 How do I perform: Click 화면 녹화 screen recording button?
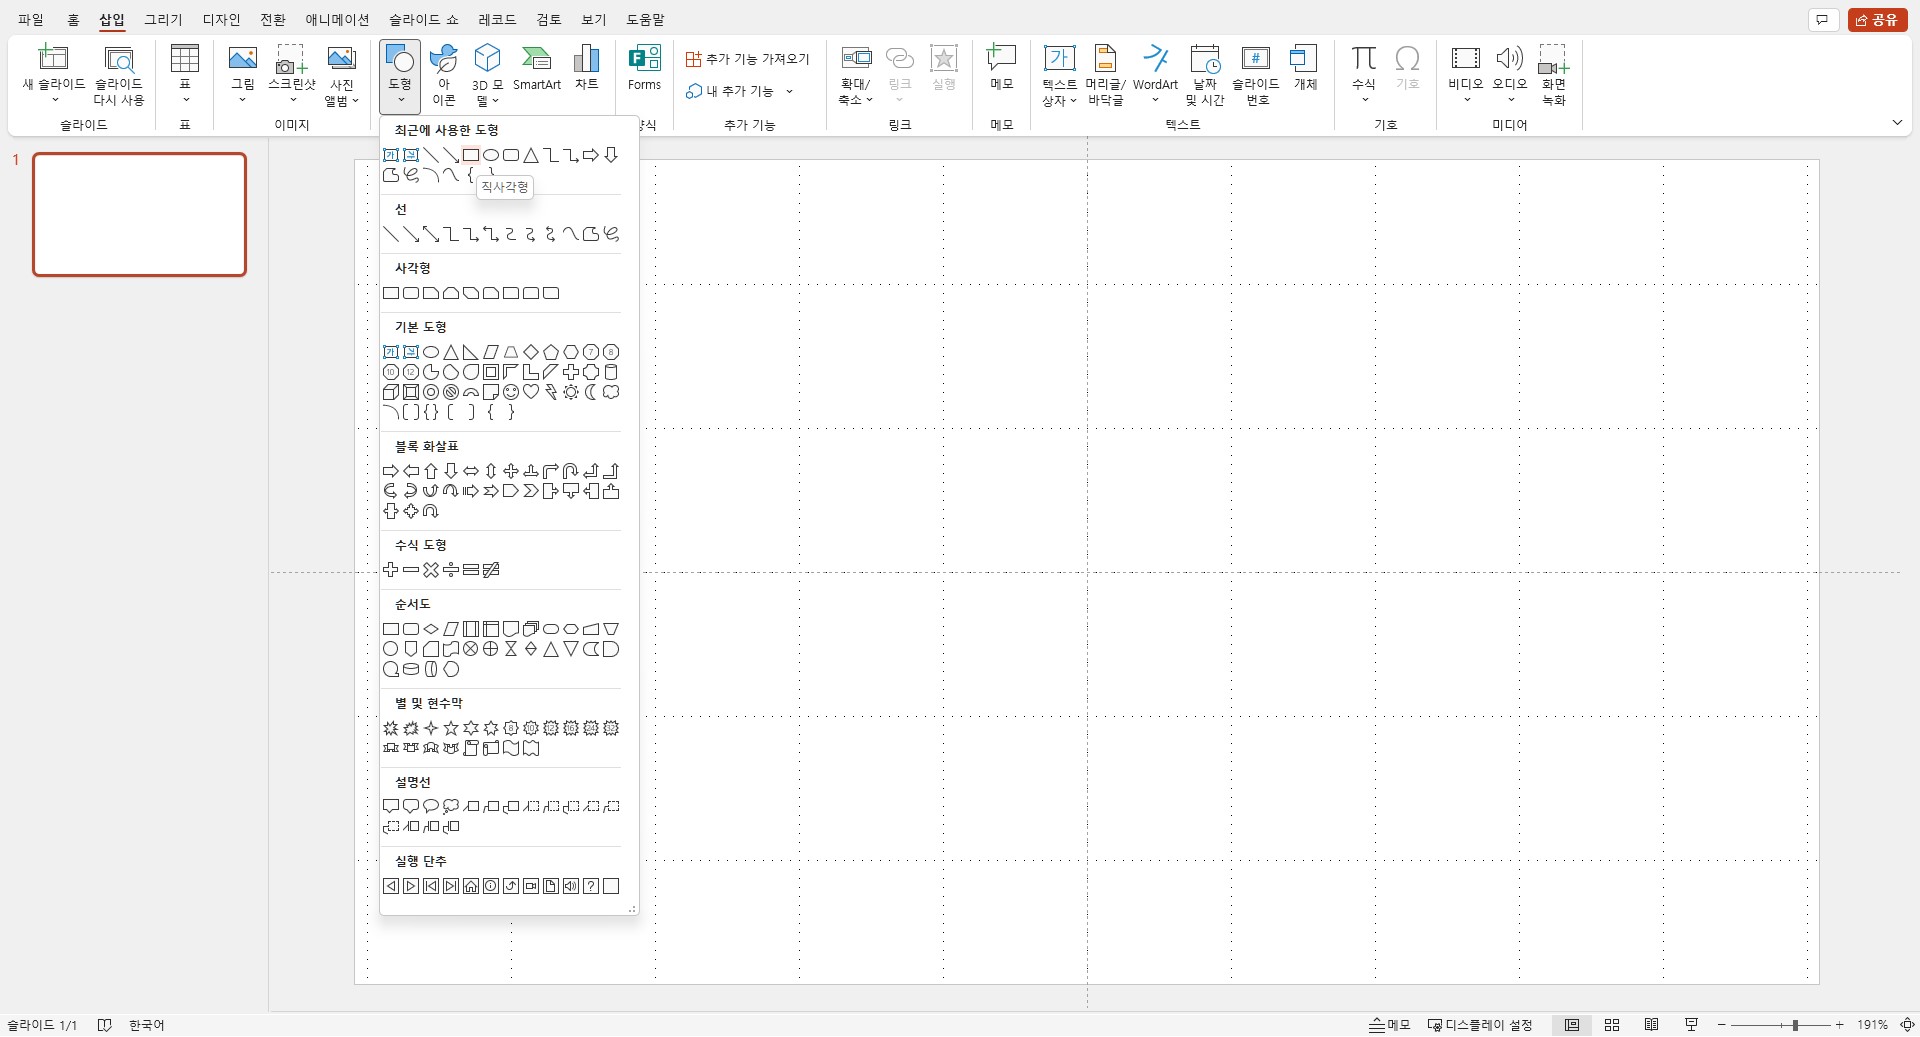tap(1553, 75)
